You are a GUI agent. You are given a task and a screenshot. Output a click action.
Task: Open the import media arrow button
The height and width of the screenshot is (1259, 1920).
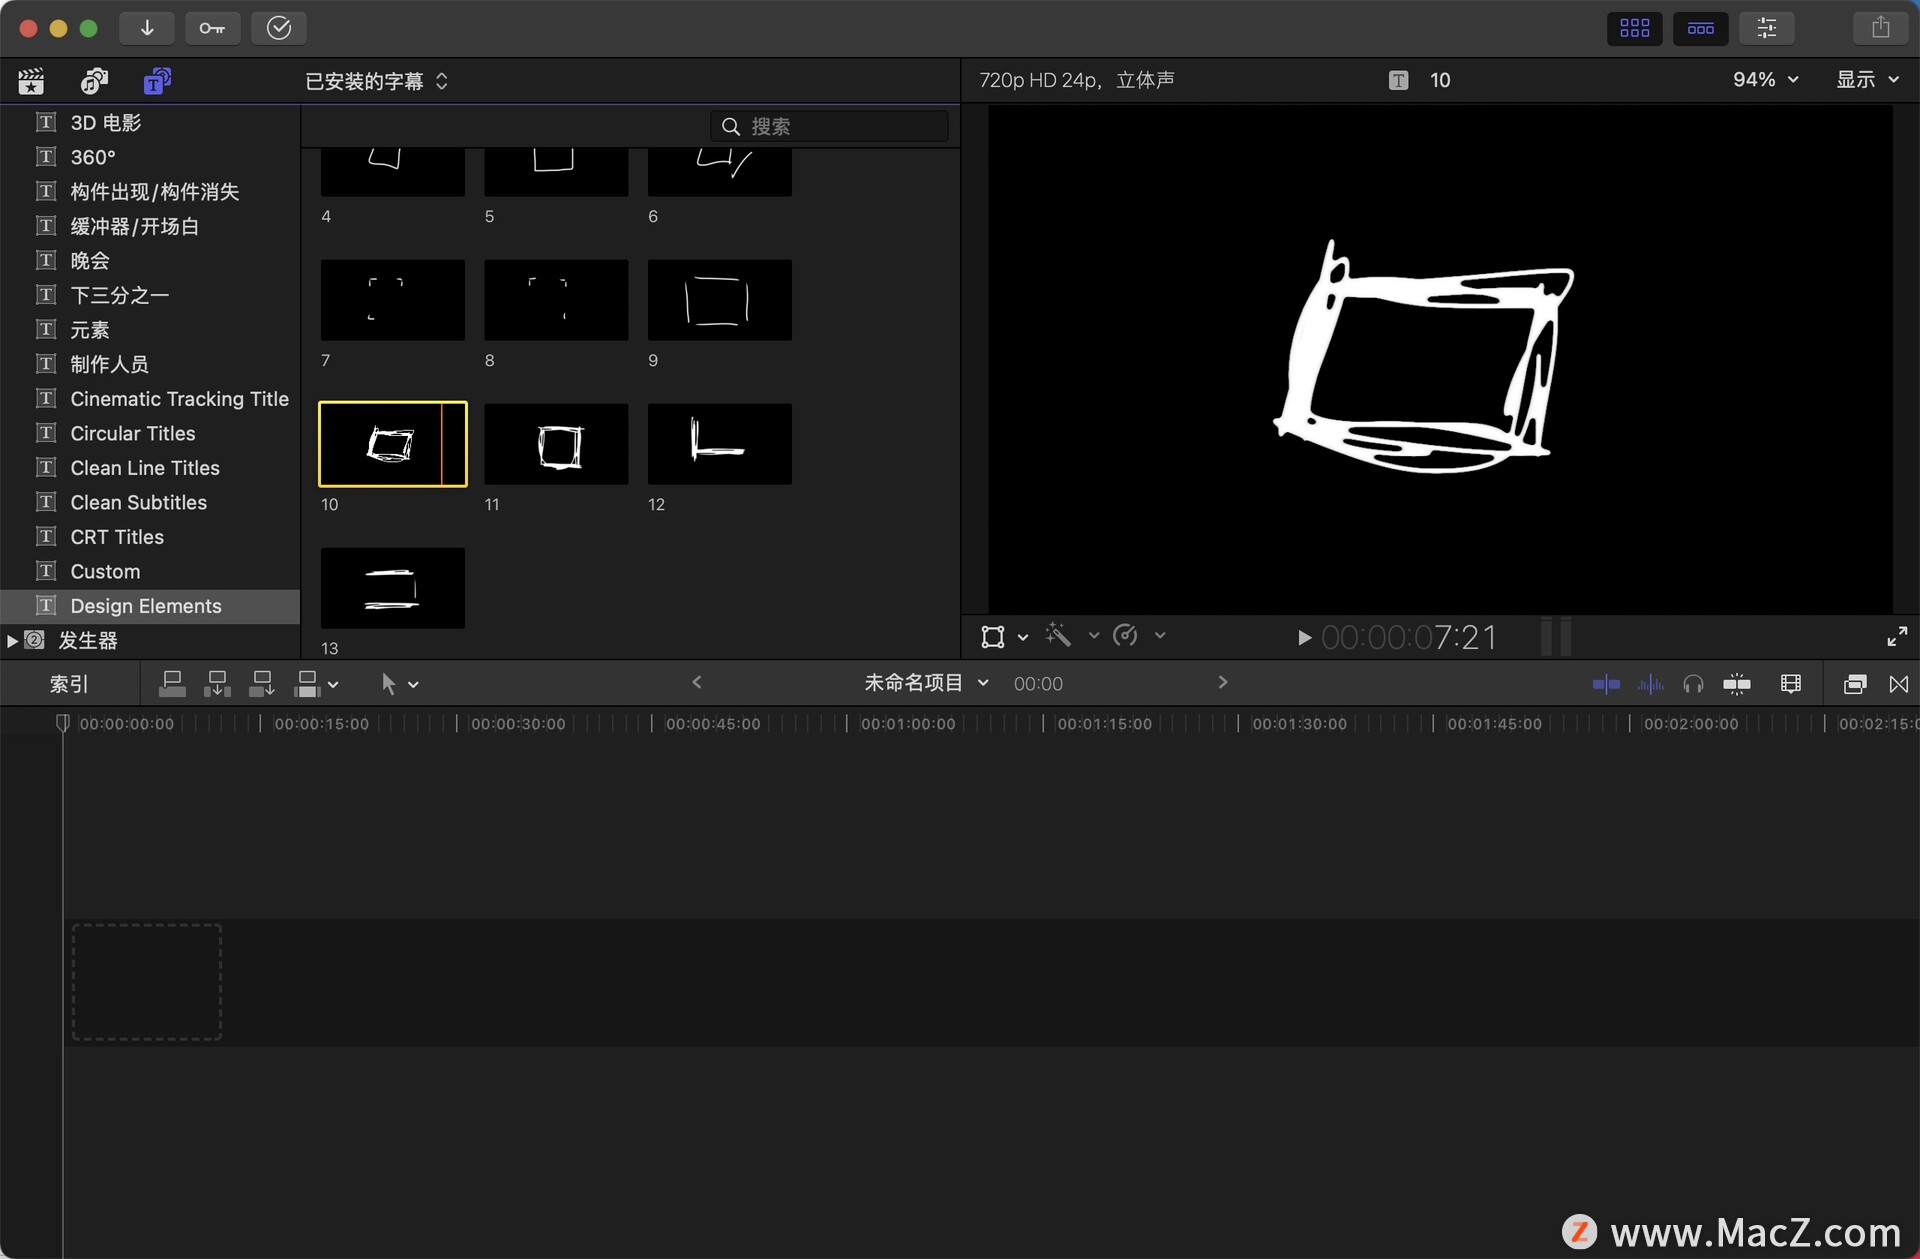[x=147, y=28]
